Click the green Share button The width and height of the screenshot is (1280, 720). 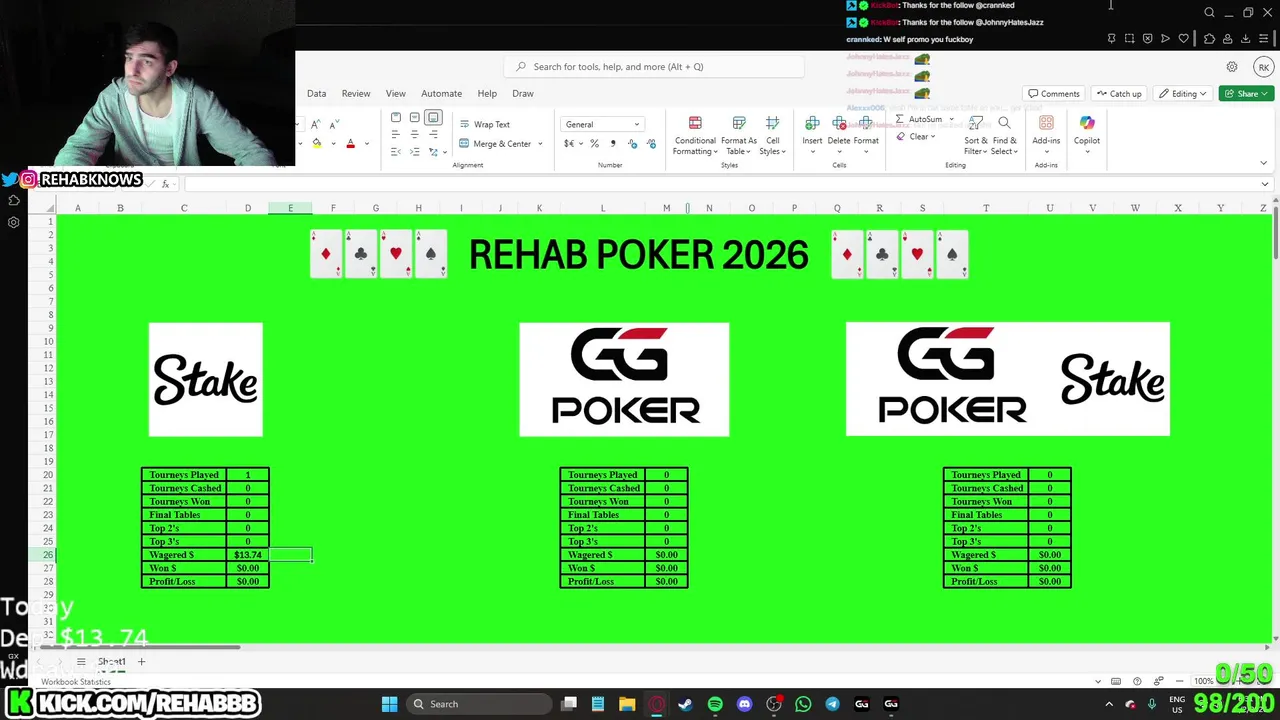1246,94
